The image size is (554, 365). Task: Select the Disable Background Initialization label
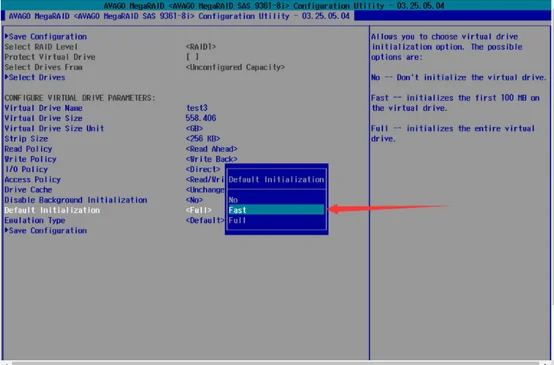[76, 200]
